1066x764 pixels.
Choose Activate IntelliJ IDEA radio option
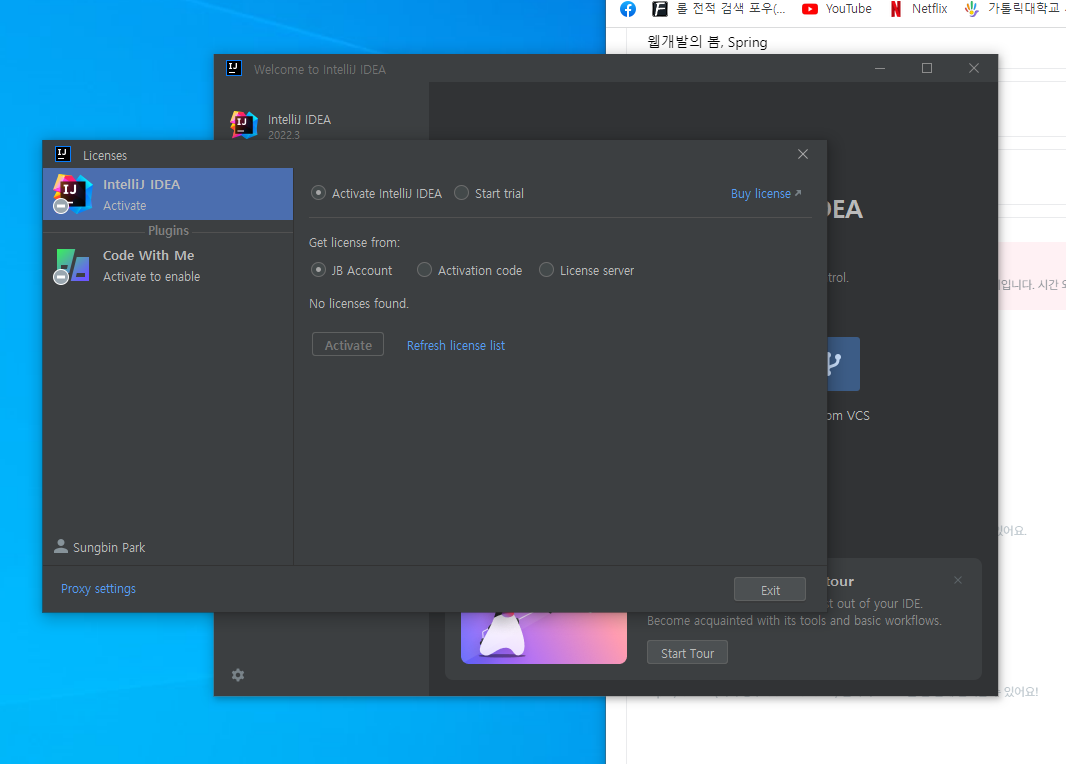tap(376, 193)
